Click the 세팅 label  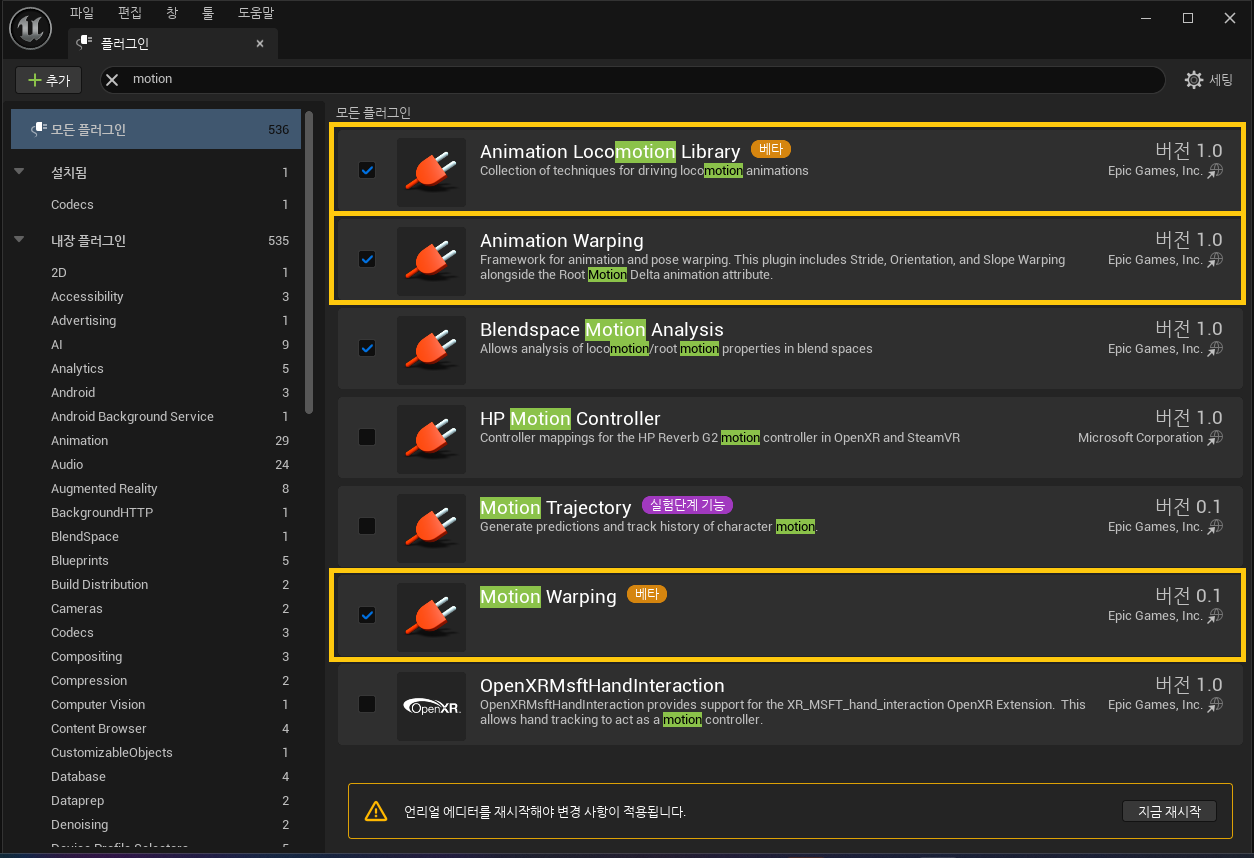click(1221, 80)
